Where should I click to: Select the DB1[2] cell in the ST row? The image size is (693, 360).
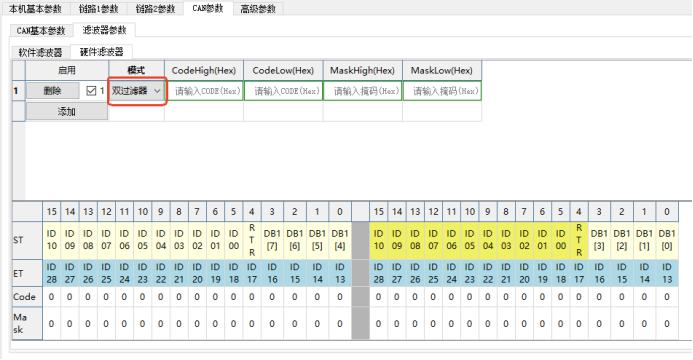point(621,240)
